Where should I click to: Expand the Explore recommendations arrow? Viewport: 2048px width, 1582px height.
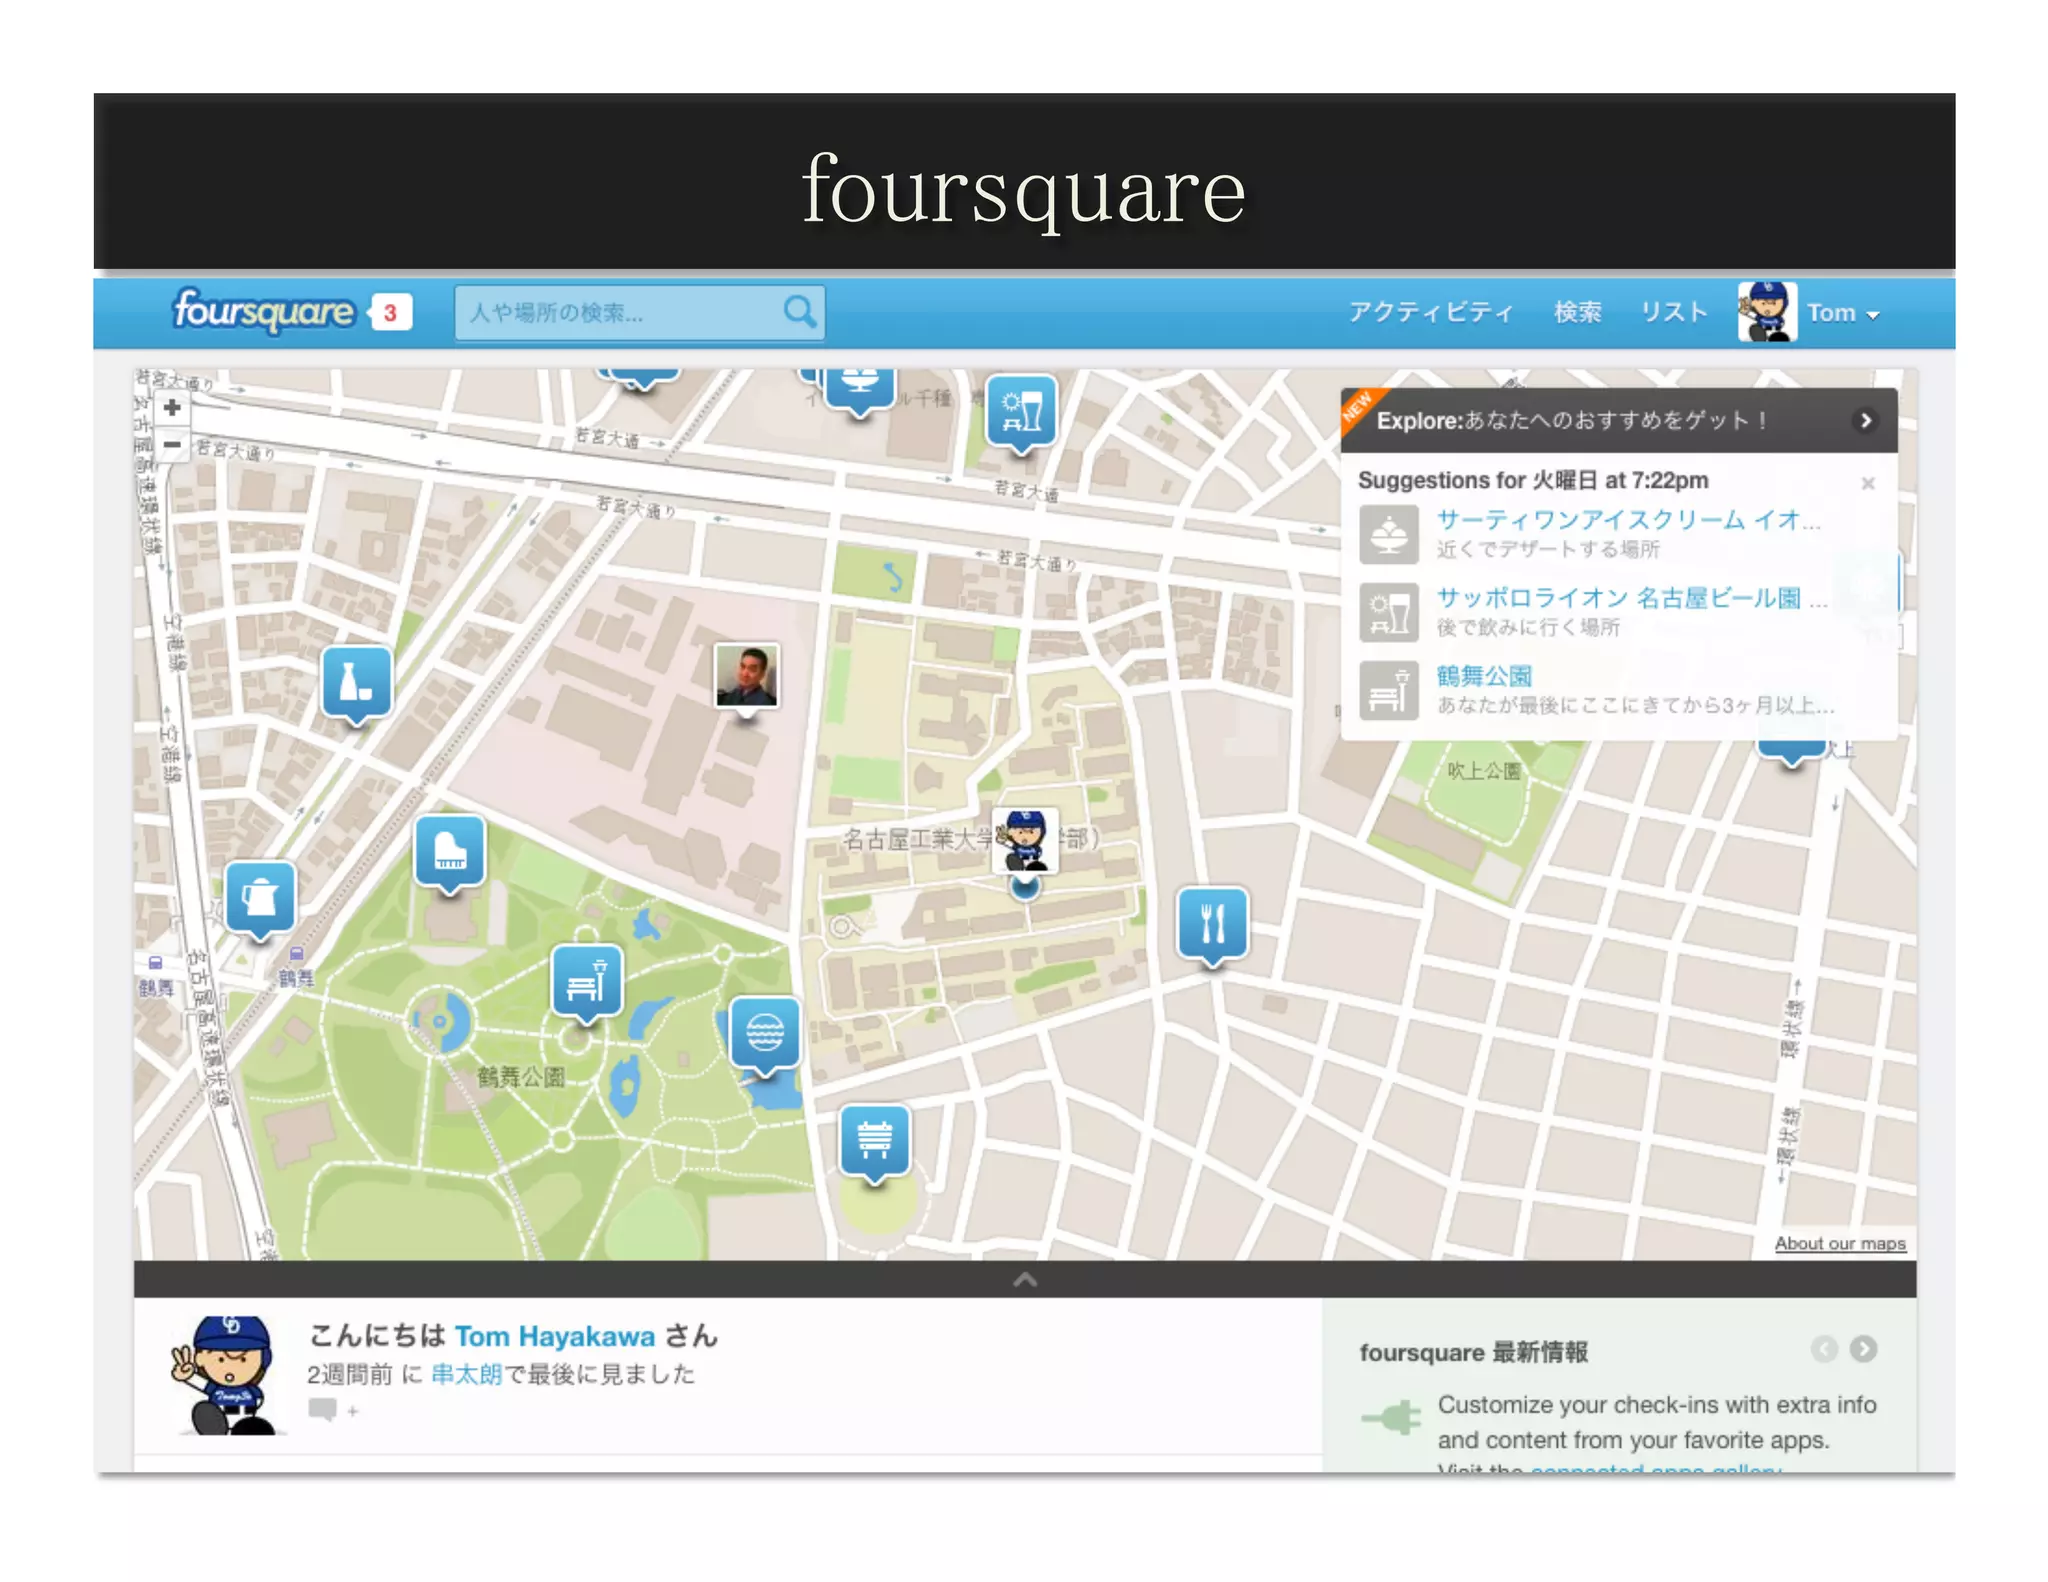1865,420
